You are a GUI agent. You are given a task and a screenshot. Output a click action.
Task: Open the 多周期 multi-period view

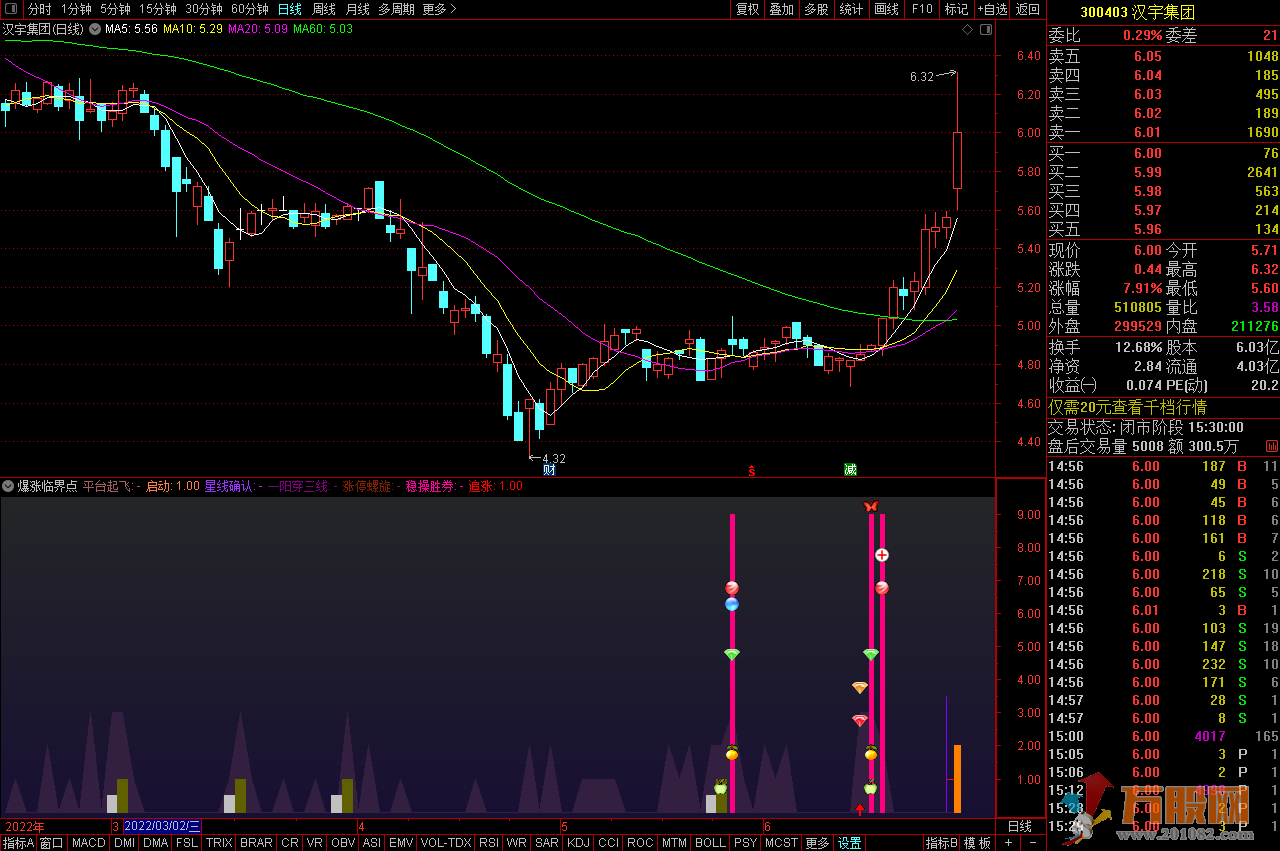(x=397, y=9)
